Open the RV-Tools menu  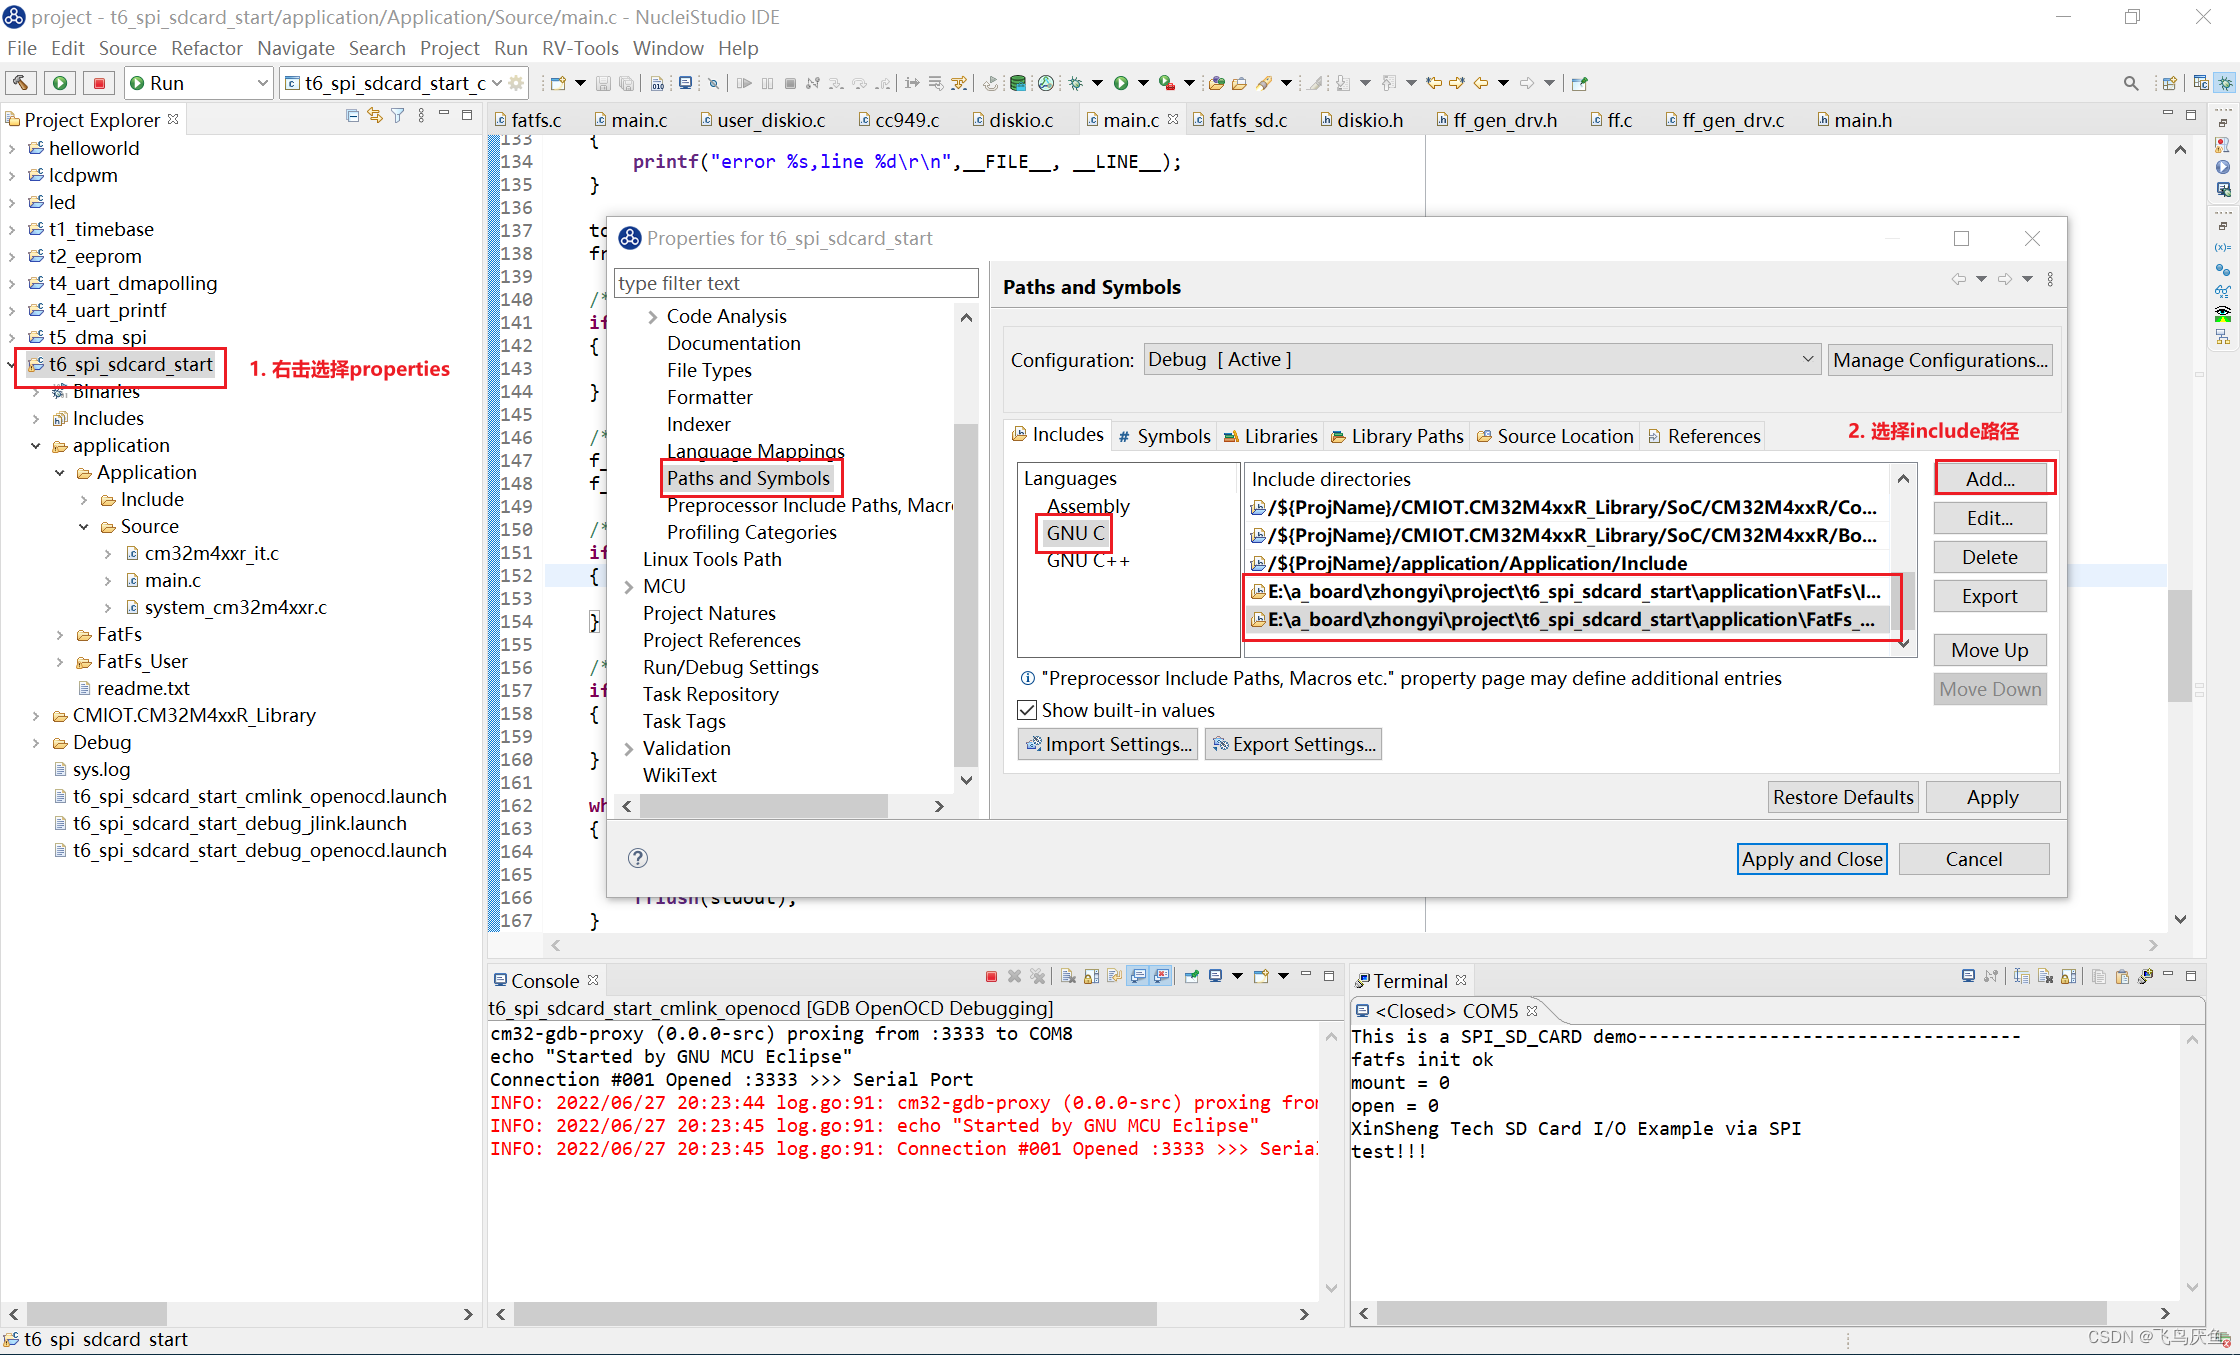(580, 48)
